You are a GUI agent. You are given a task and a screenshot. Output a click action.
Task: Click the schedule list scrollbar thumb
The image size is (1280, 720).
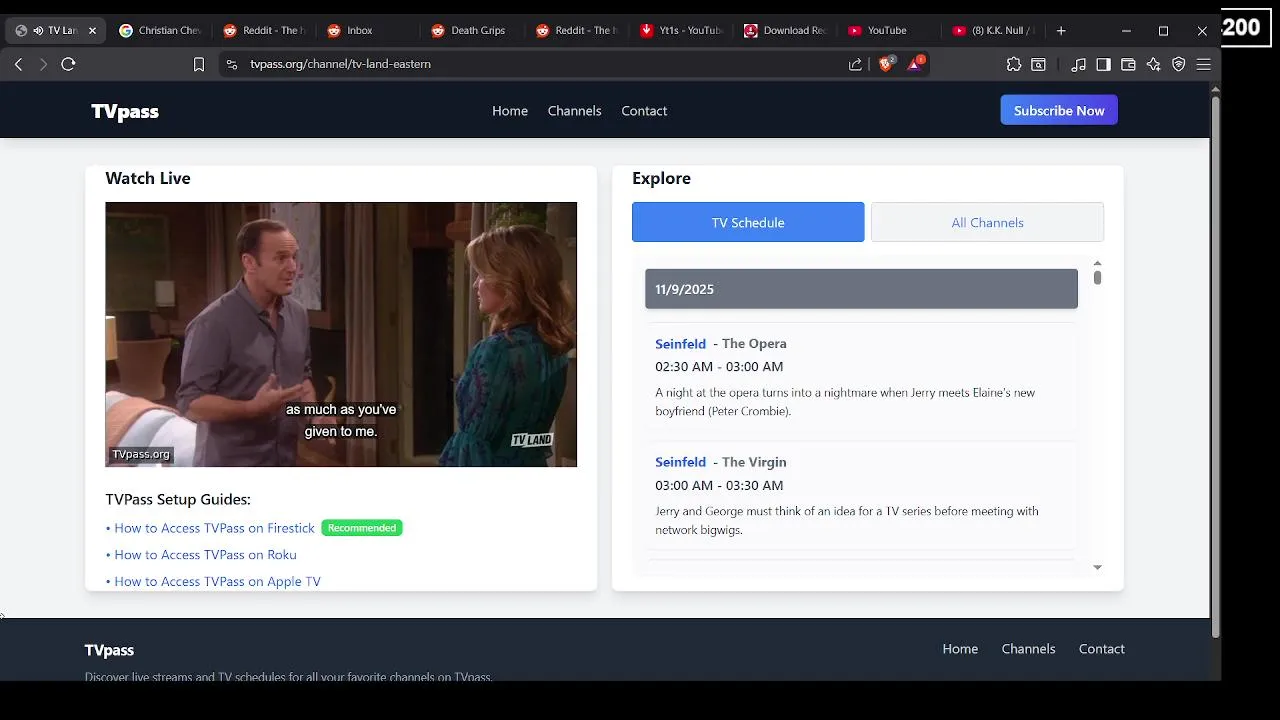tap(1097, 278)
